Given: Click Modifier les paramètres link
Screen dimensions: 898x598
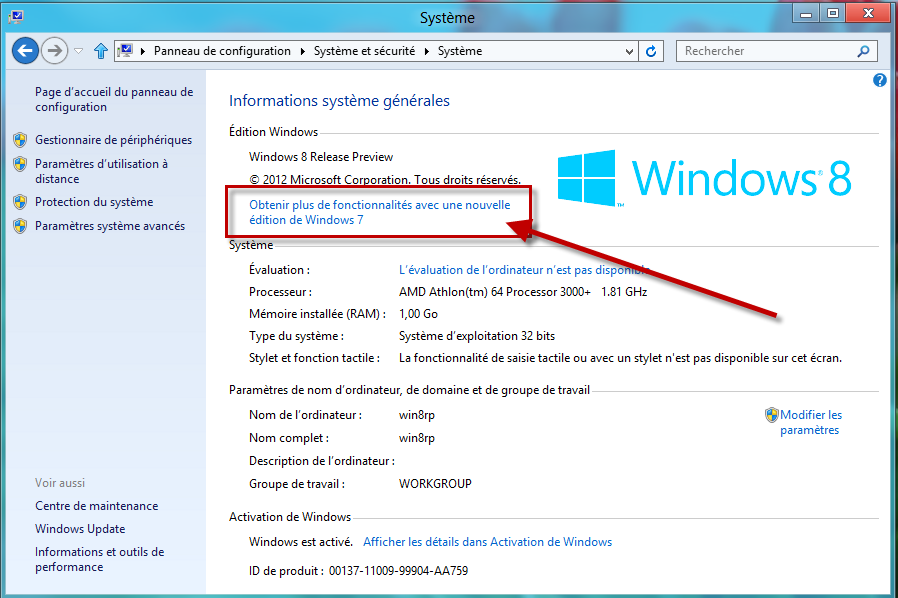Looking at the screenshot, I should coord(810,422).
